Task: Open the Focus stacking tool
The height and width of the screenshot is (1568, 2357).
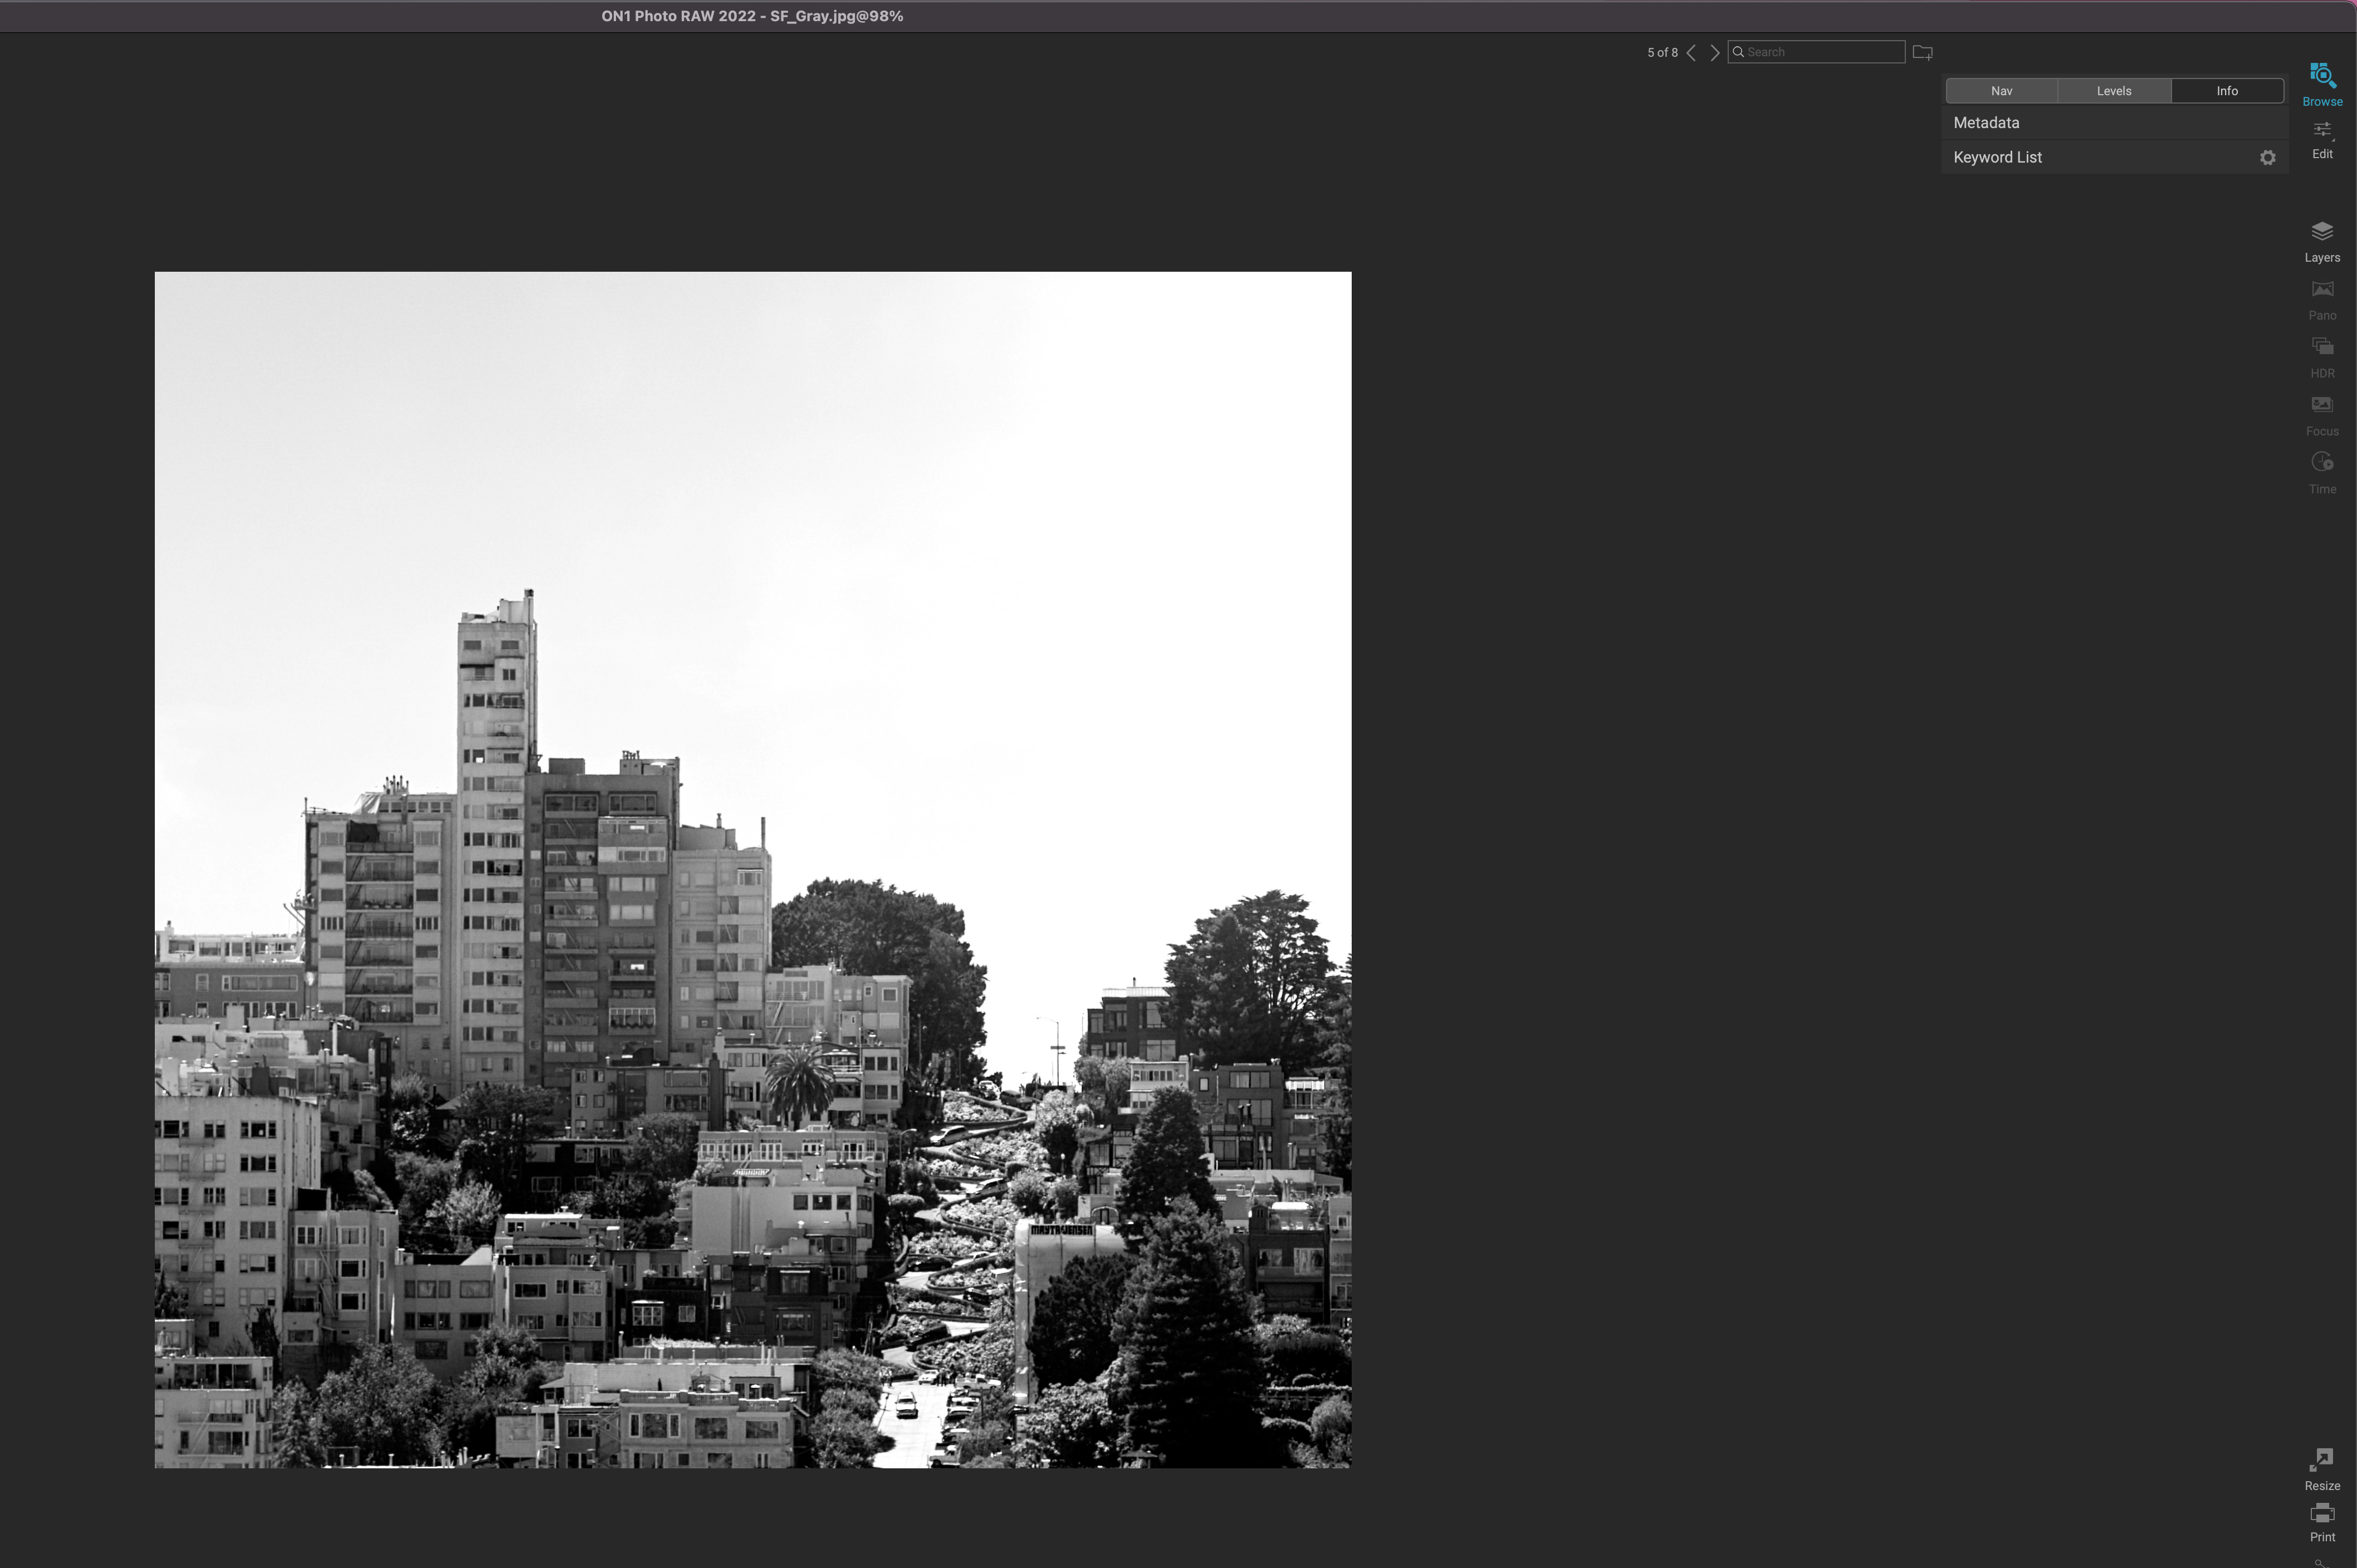Action: click(2321, 414)
